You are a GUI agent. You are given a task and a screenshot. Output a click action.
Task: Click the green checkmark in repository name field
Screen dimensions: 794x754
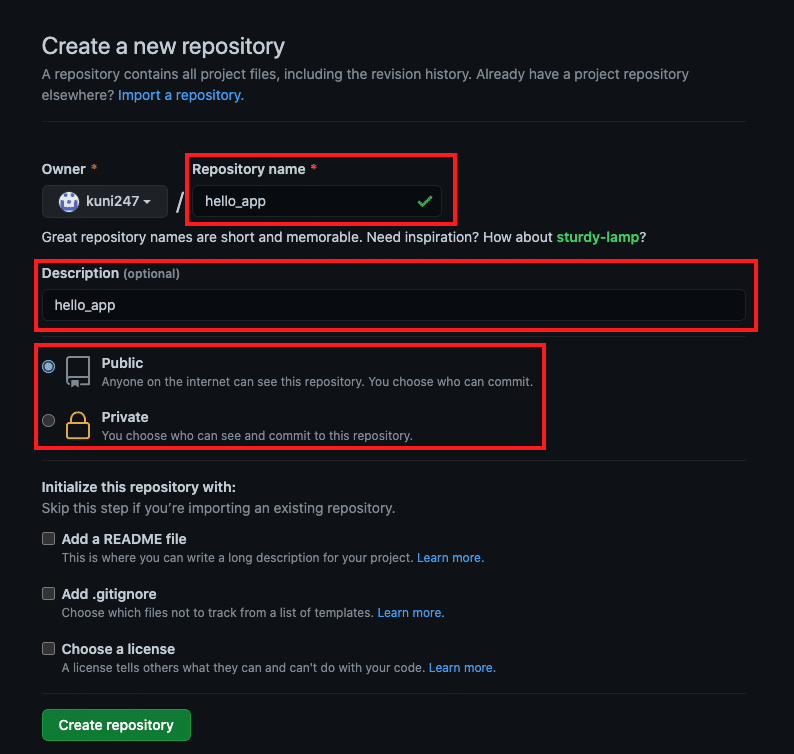[425, 201]
